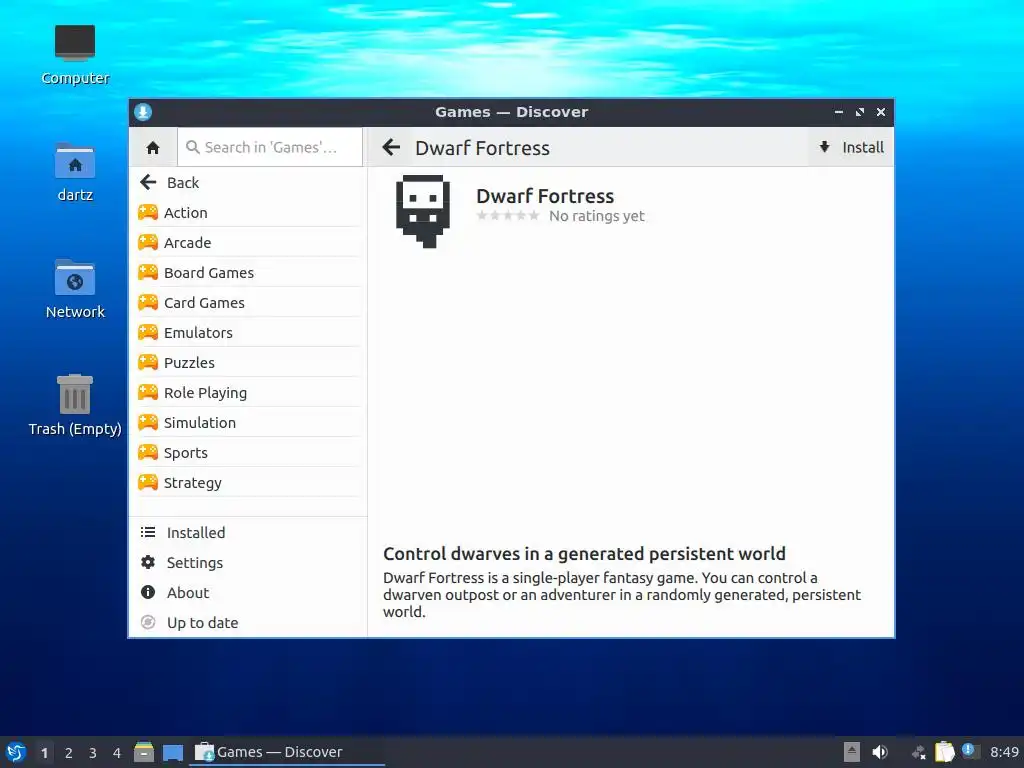Open the Computer desktop icon
This screenshot has width=1024, height=768.
click(75, 56)
